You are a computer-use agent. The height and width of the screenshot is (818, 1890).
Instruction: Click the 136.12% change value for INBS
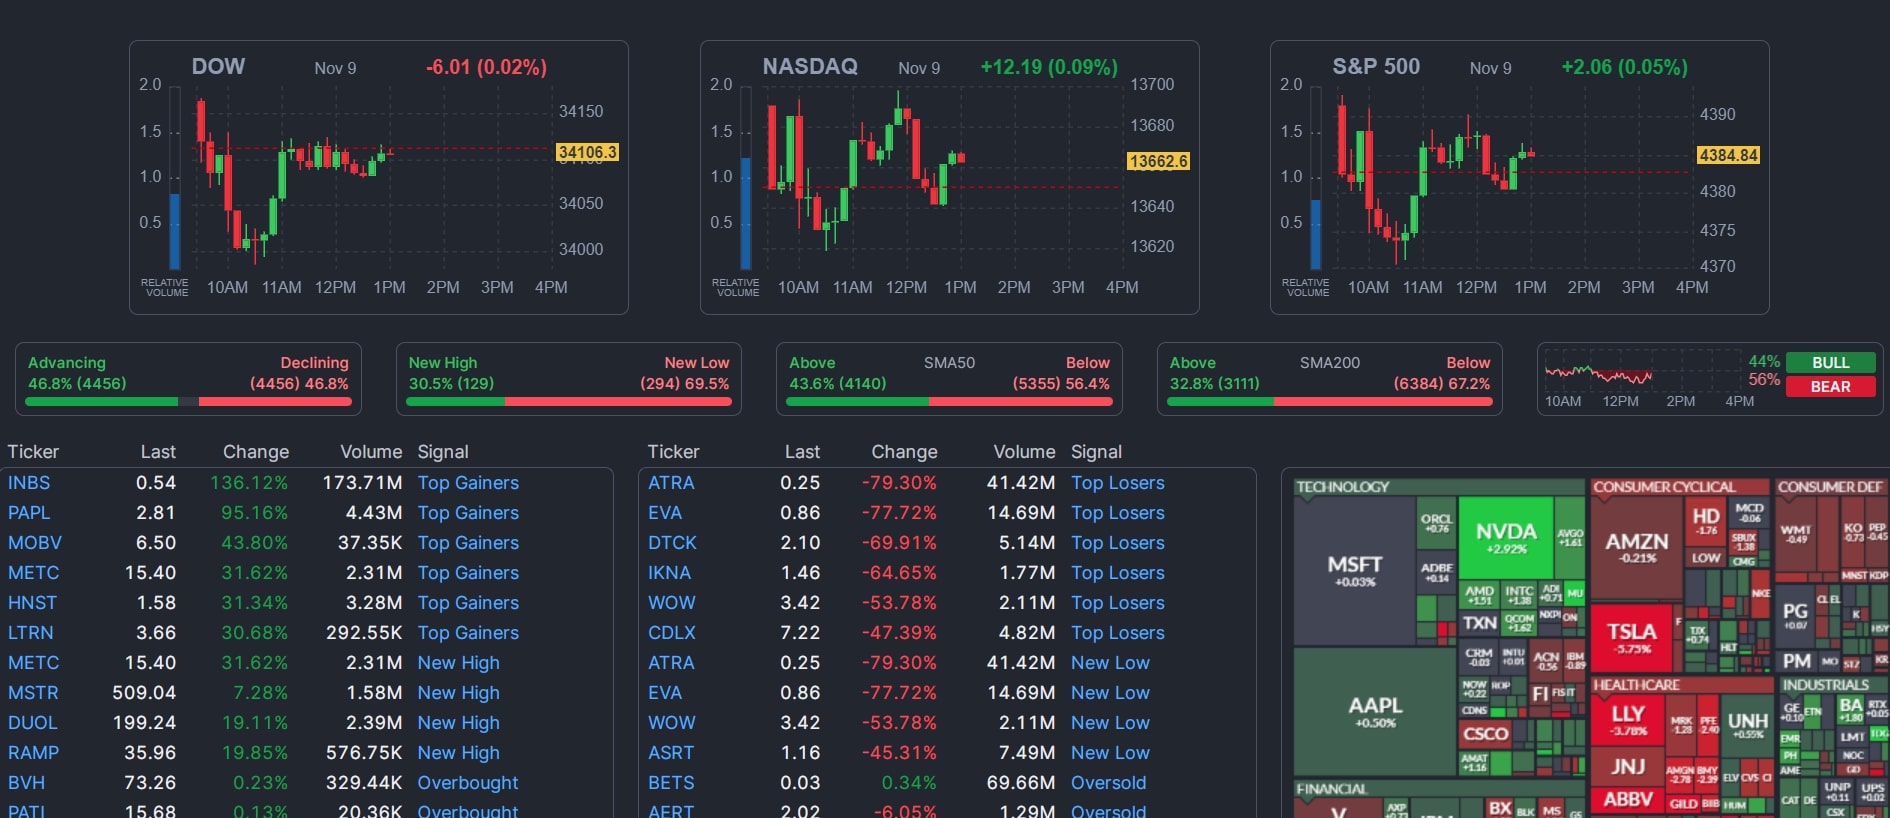tap(249, 483)
